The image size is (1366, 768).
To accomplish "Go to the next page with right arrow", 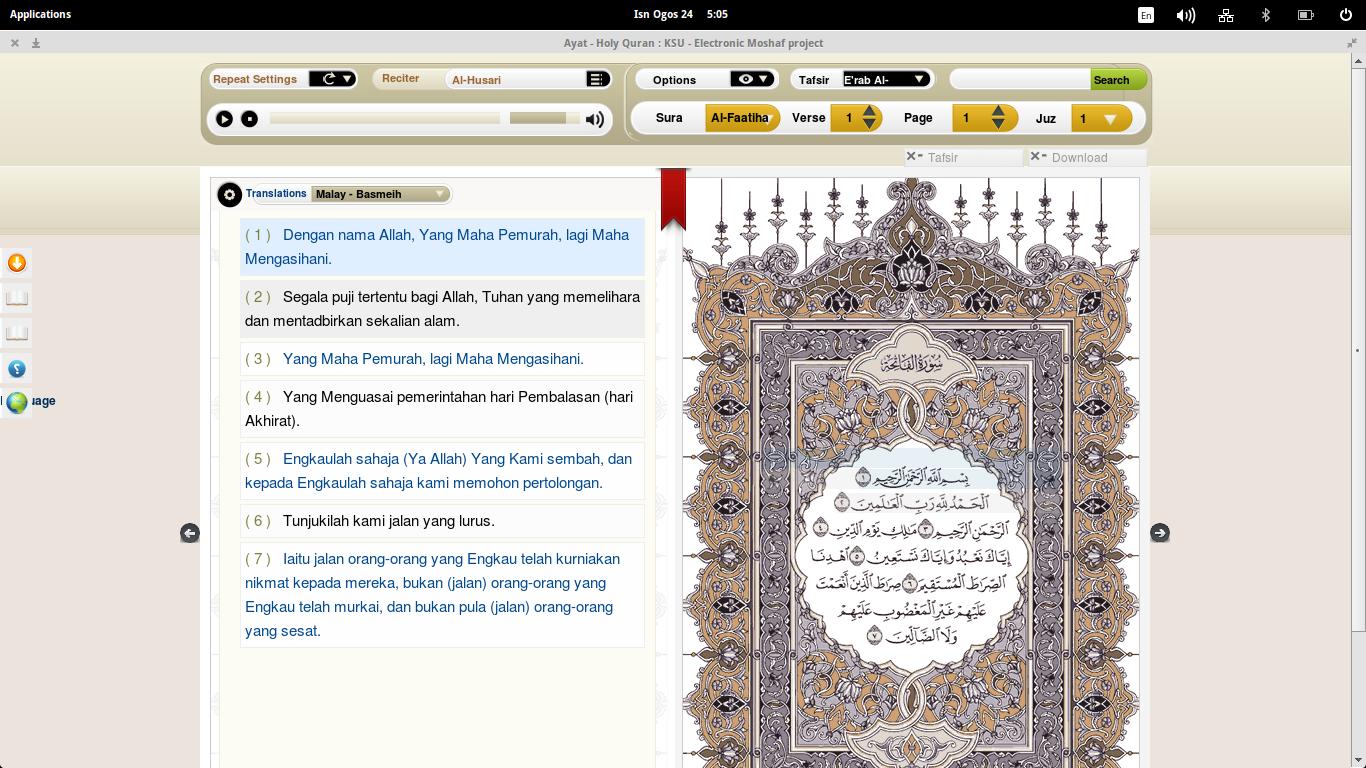I will click(x=1160, y=533).
